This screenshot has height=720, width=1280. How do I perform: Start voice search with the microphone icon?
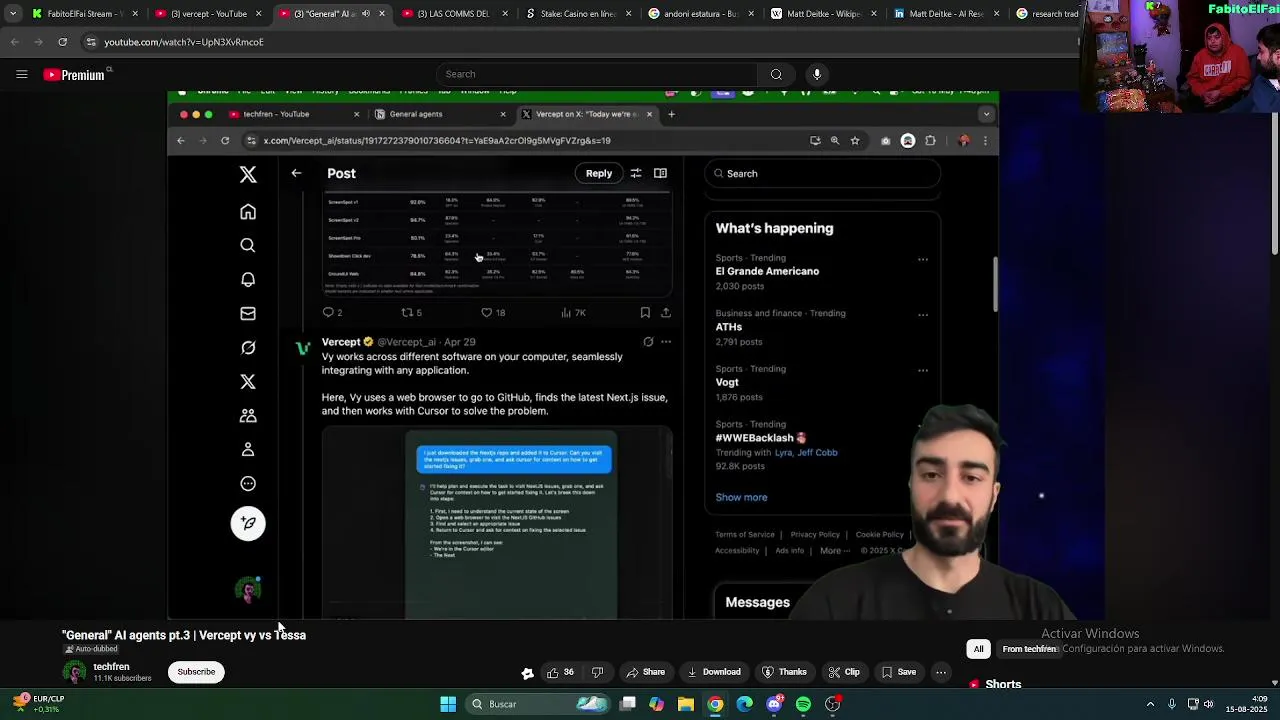[x=817, y=74]
